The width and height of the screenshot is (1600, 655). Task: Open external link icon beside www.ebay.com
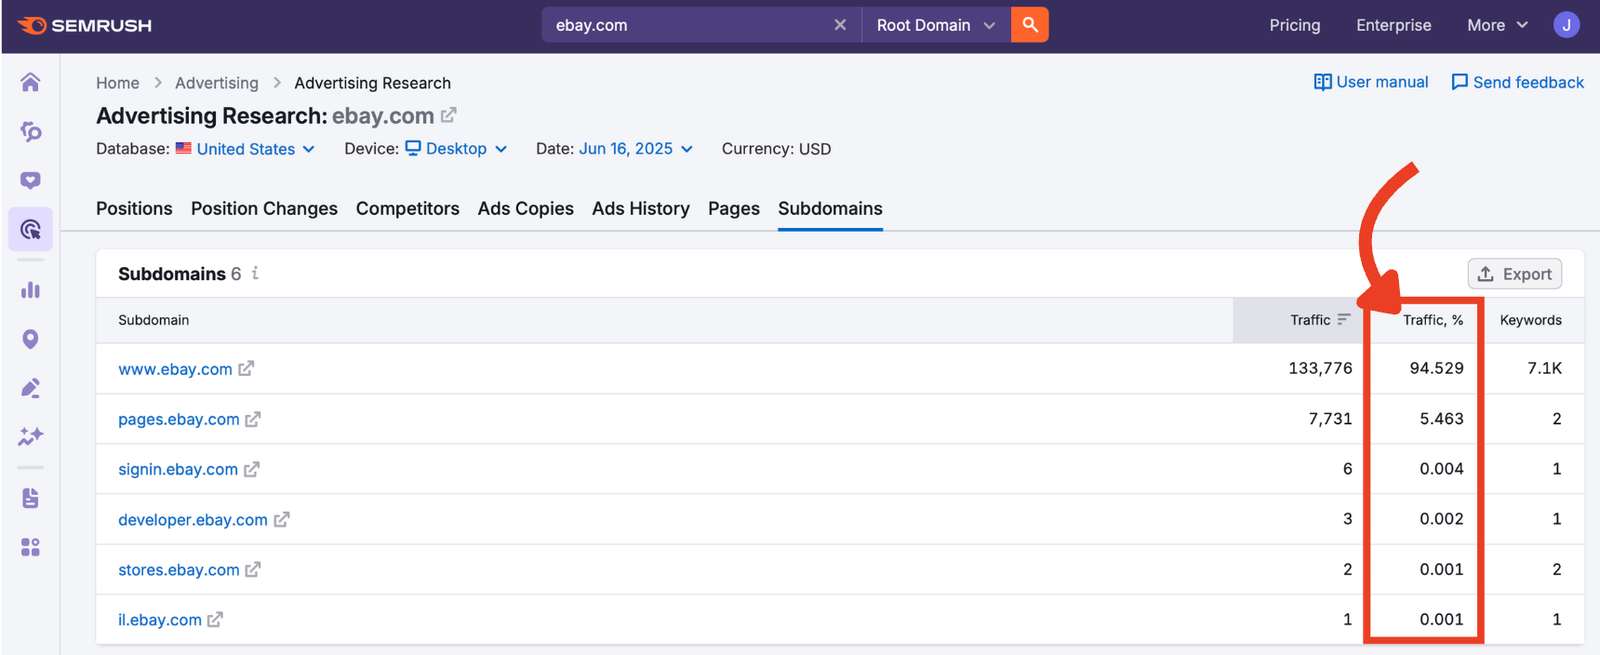[246, 369]
